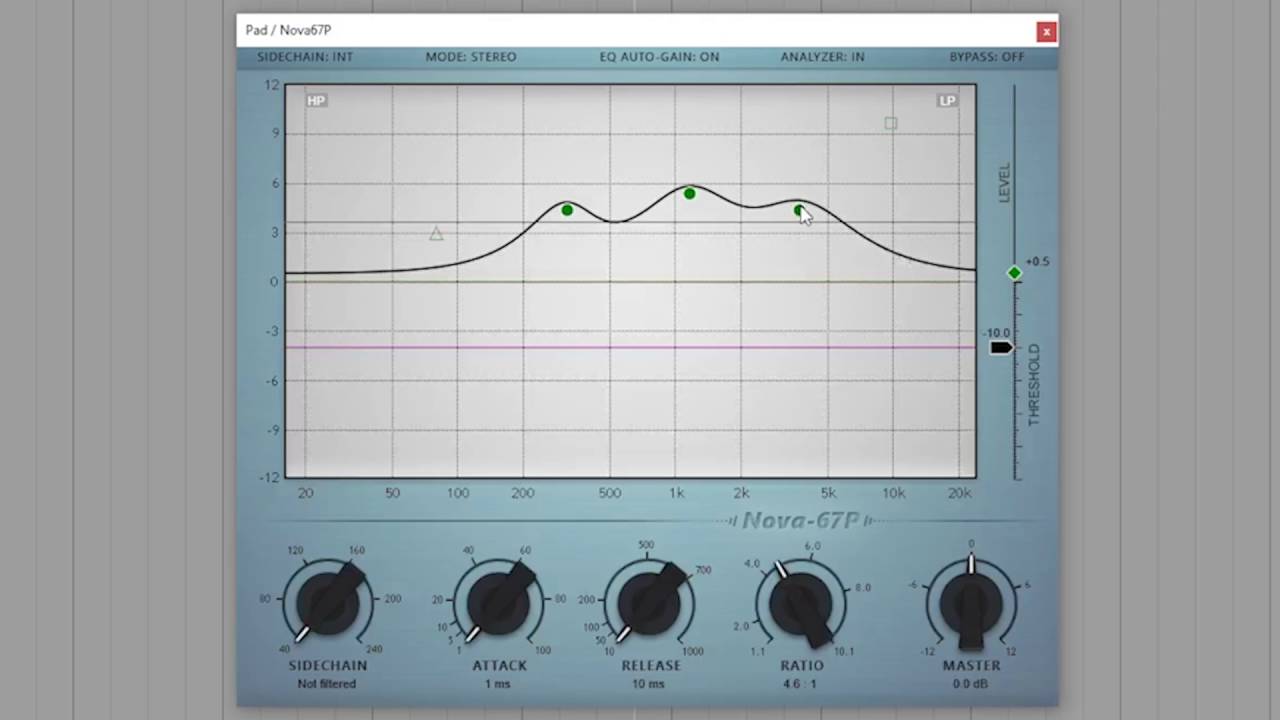Click the RELEASE knob
Viewport: 1280px width, 720px height.
click(x=650, y=602)
